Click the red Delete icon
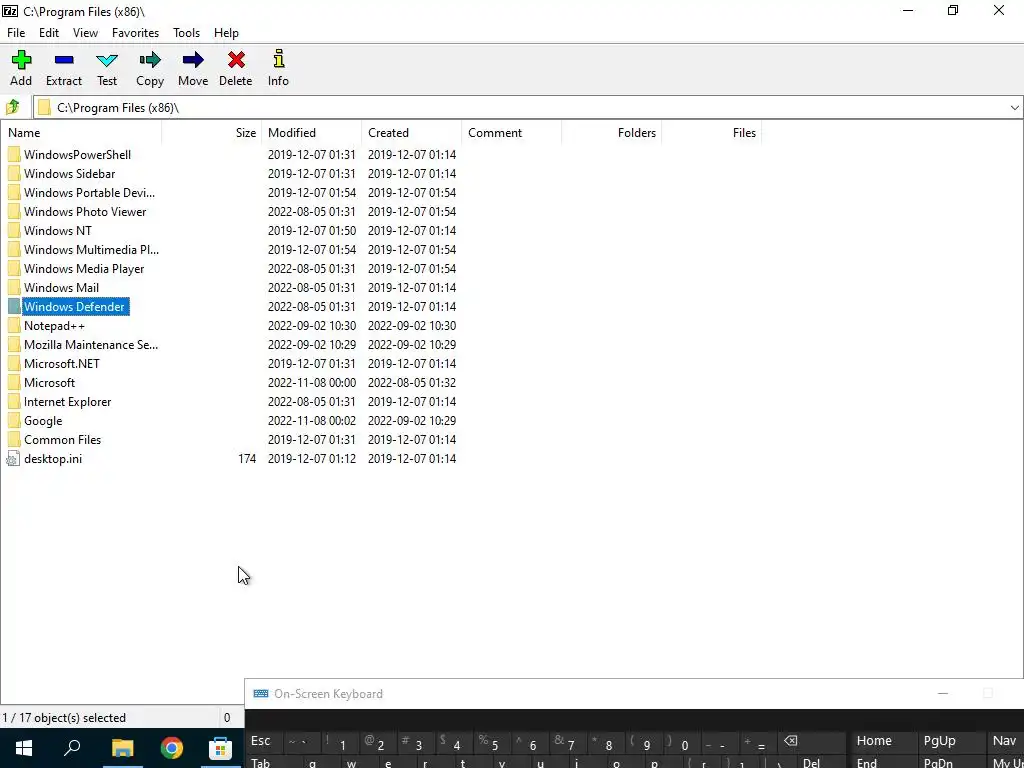The width and height of the screenshot is (1024, 768). [236, 60]
